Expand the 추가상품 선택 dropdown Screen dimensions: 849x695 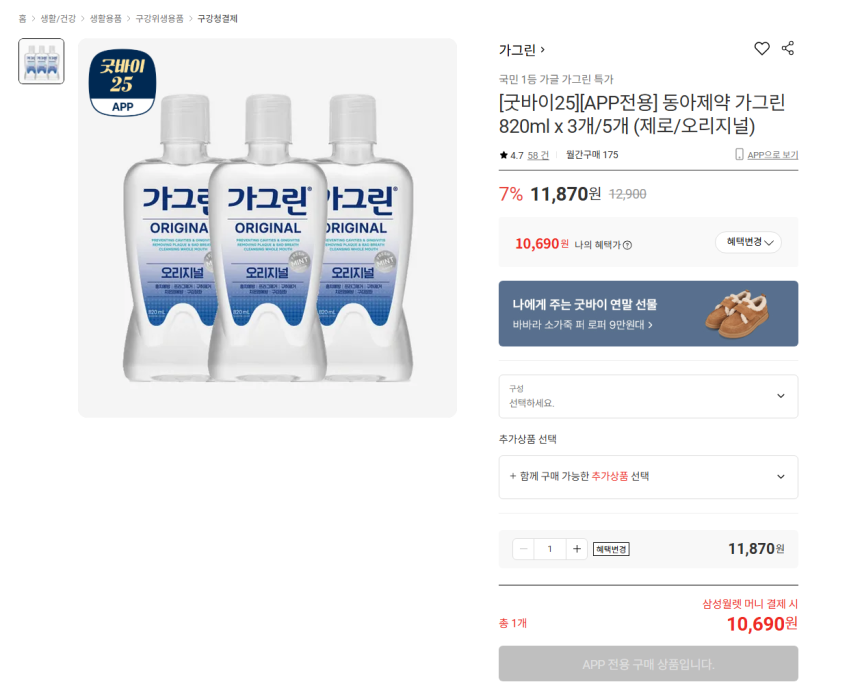[648, 477]
